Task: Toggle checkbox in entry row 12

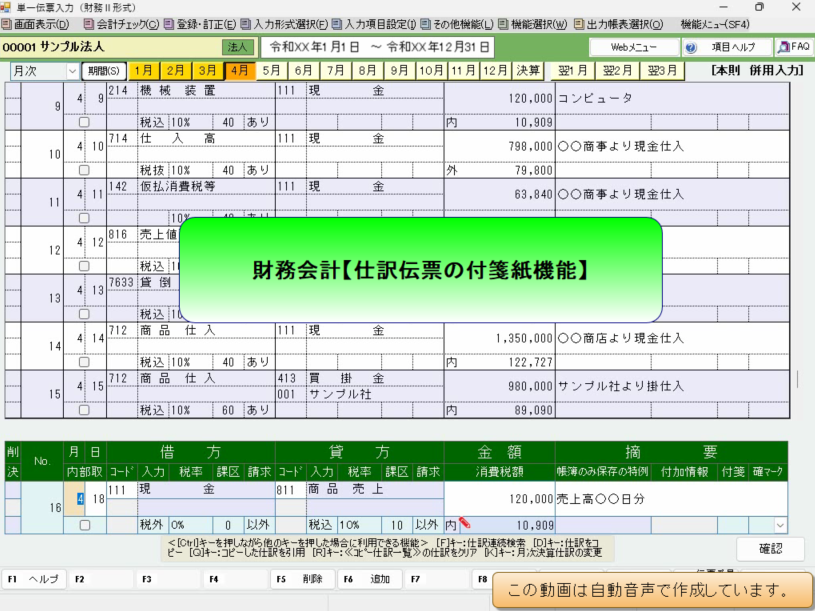Action: click(x=84, y=266)
